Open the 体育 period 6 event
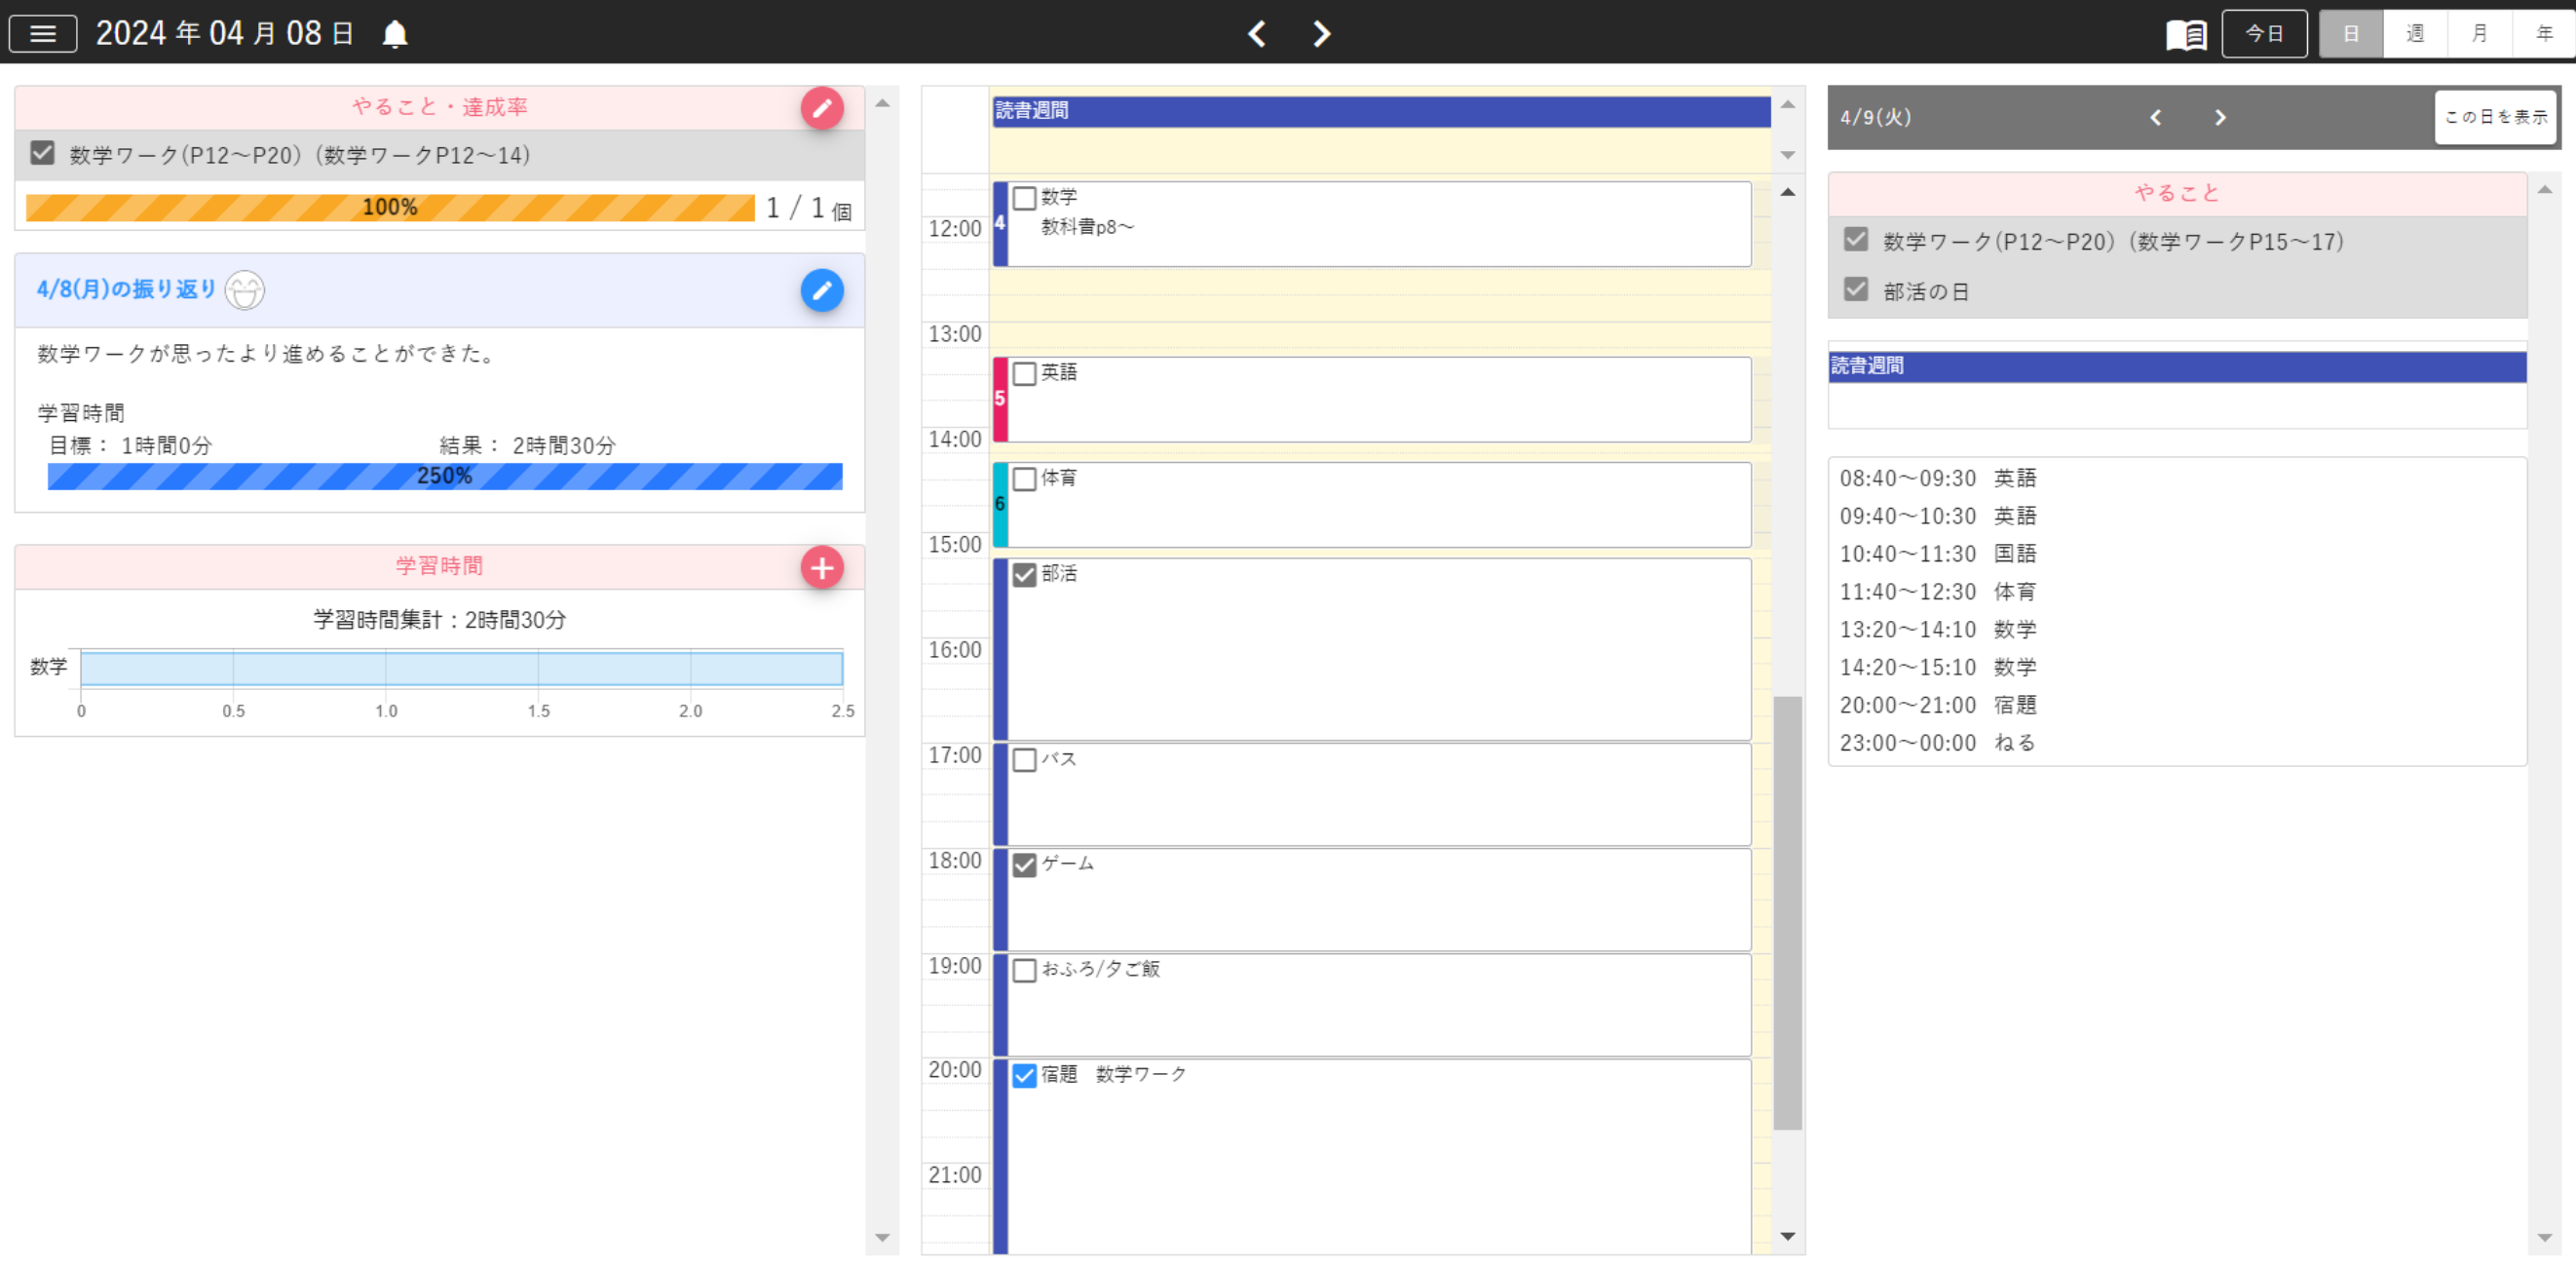 (x=1372, y=505)
